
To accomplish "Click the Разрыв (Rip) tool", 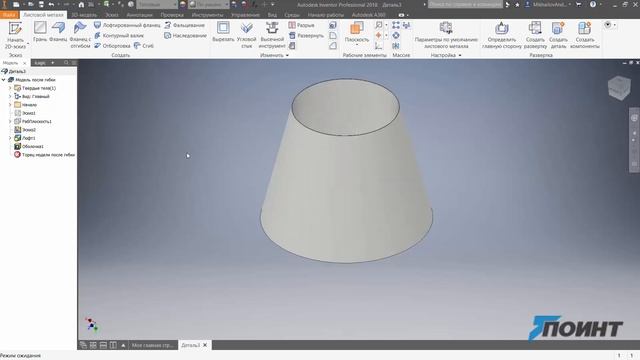I will (301, 25).
